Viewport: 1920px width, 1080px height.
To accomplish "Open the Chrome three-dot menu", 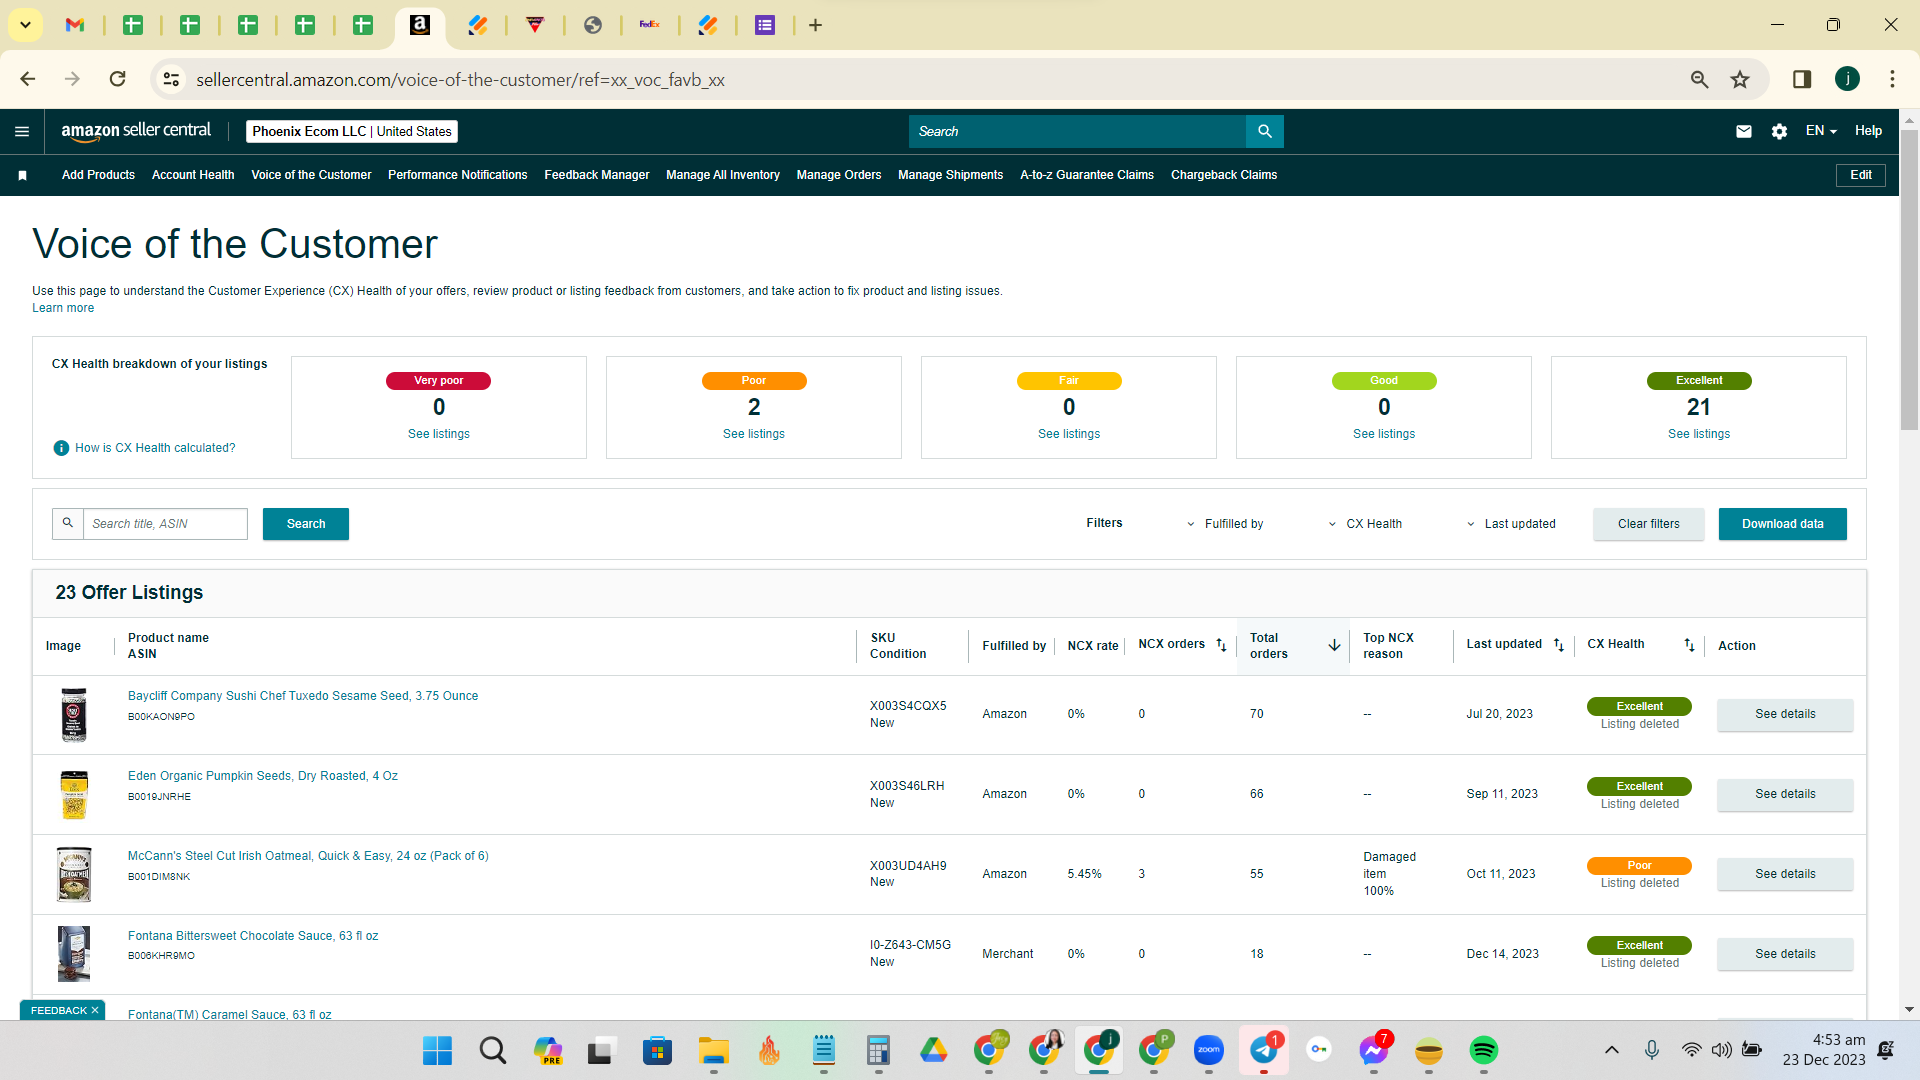I will click(x=1892, y=79).
